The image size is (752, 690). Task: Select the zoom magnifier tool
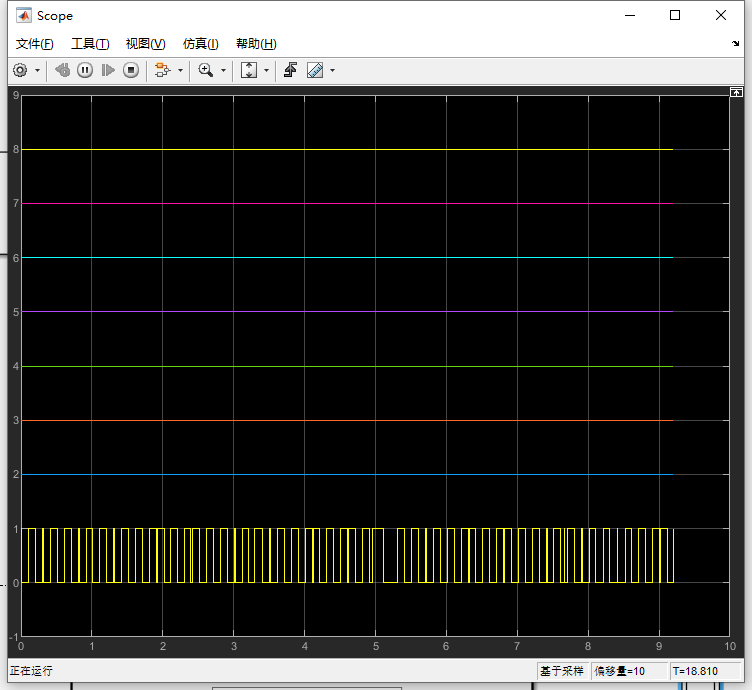click(x=206, y=70)
